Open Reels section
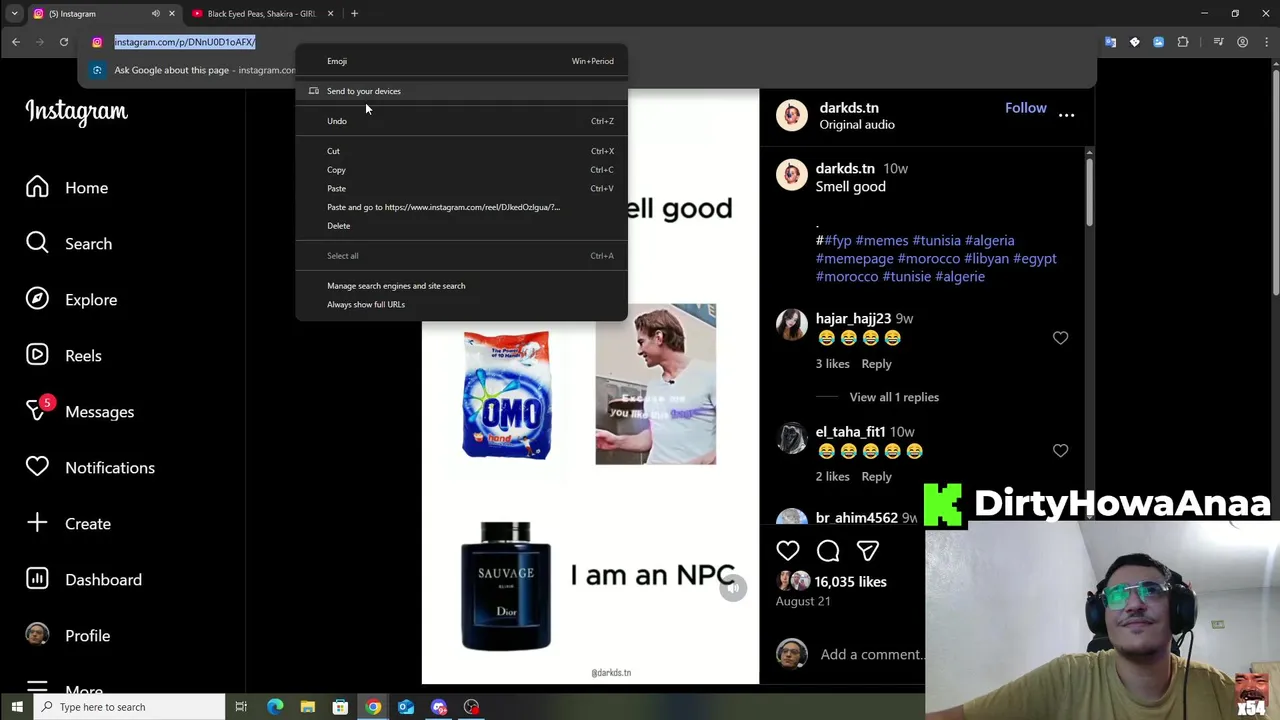 pos(64,356)
